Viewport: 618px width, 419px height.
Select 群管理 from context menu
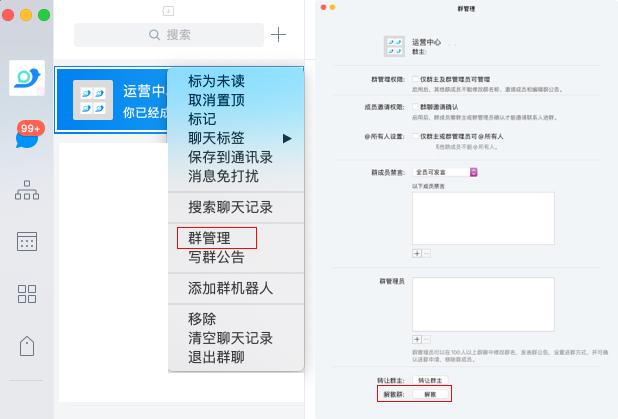(209, 238)
